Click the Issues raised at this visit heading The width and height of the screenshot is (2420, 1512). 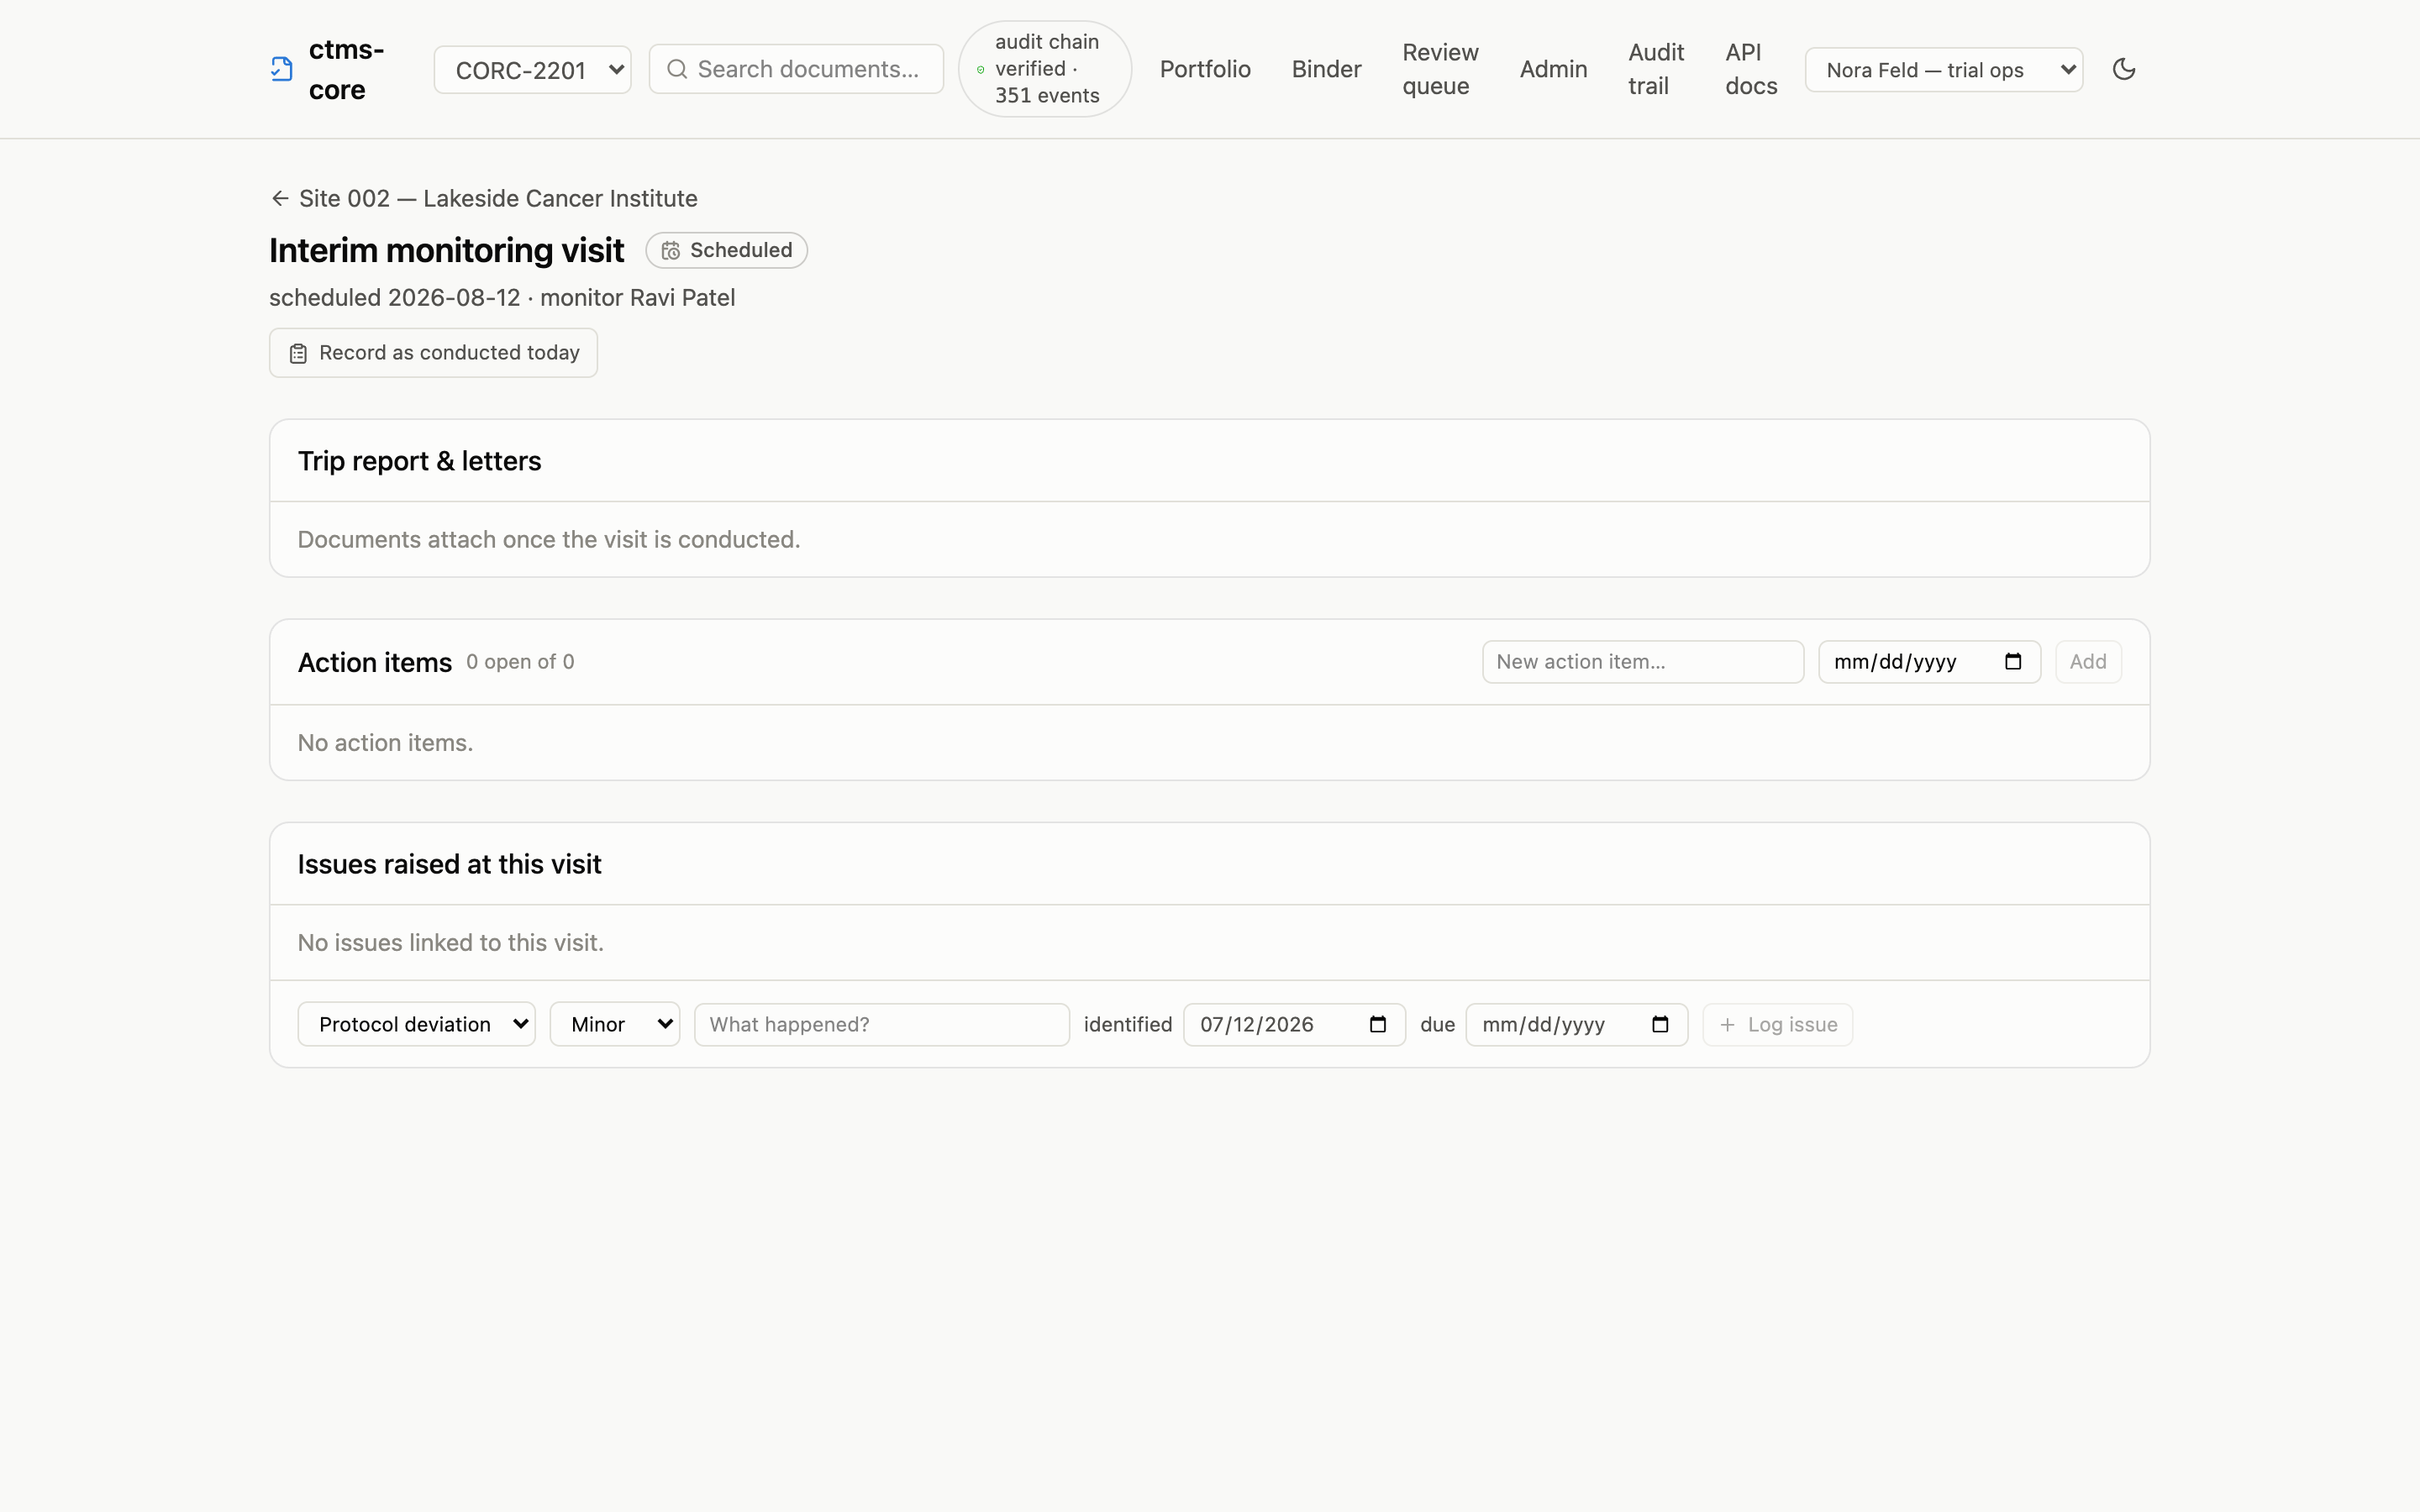click(449, 864)
